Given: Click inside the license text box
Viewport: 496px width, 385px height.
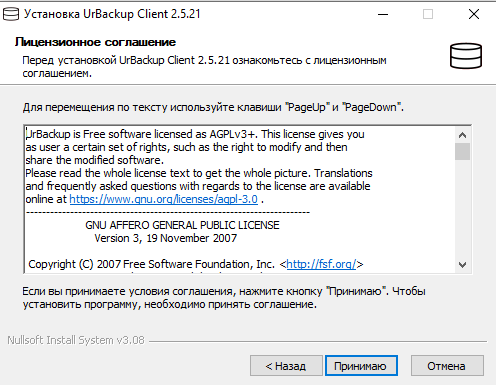Looking at the screenshot, I should click(240, 199).
